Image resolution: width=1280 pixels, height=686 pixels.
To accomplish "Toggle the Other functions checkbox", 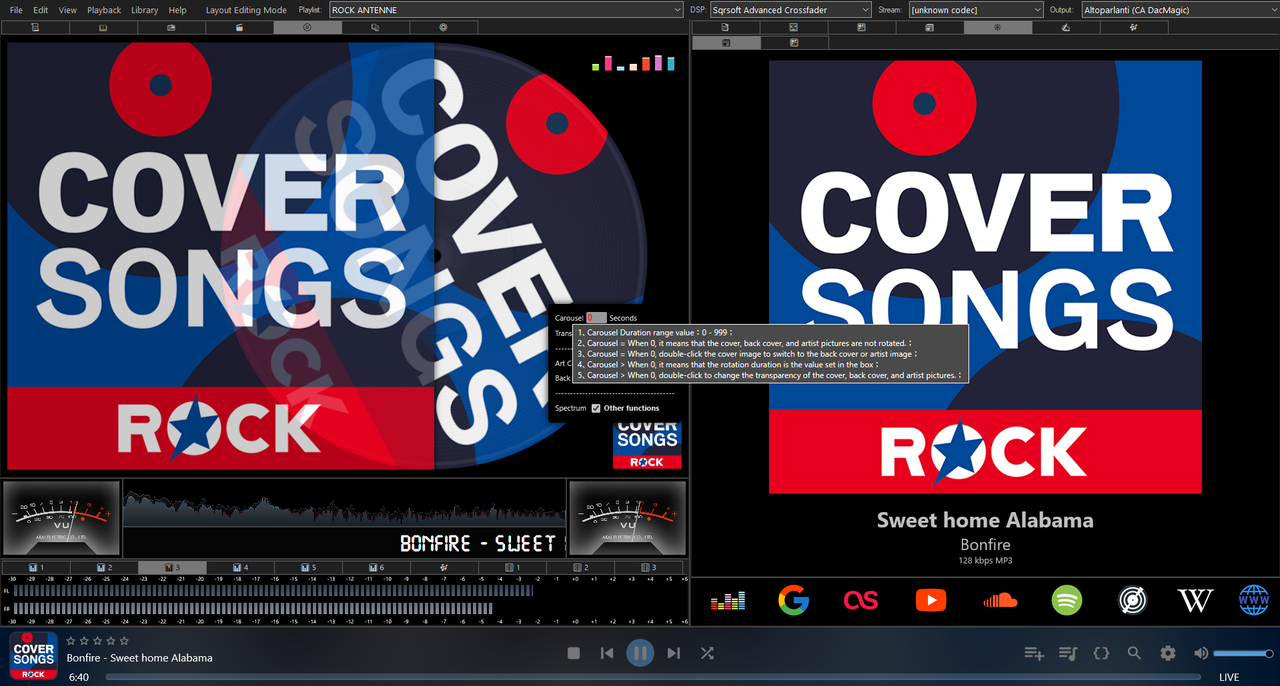I will (x=596, y=408).
